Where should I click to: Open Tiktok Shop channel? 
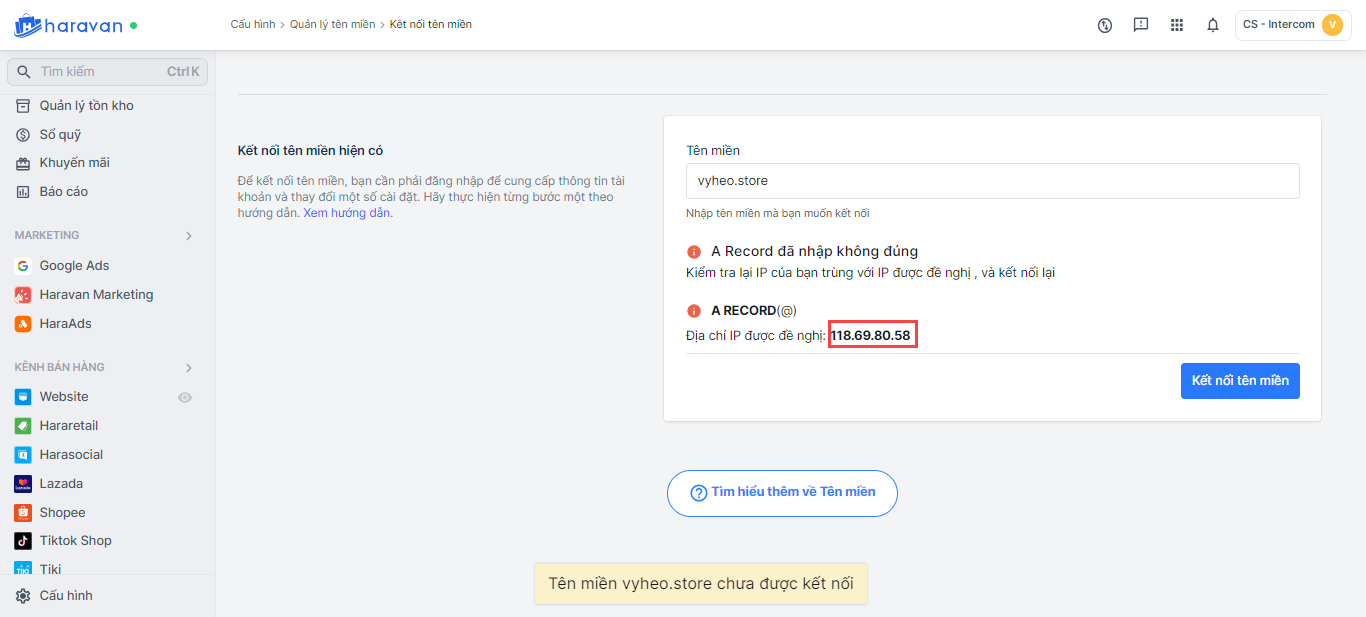(75, 541)
